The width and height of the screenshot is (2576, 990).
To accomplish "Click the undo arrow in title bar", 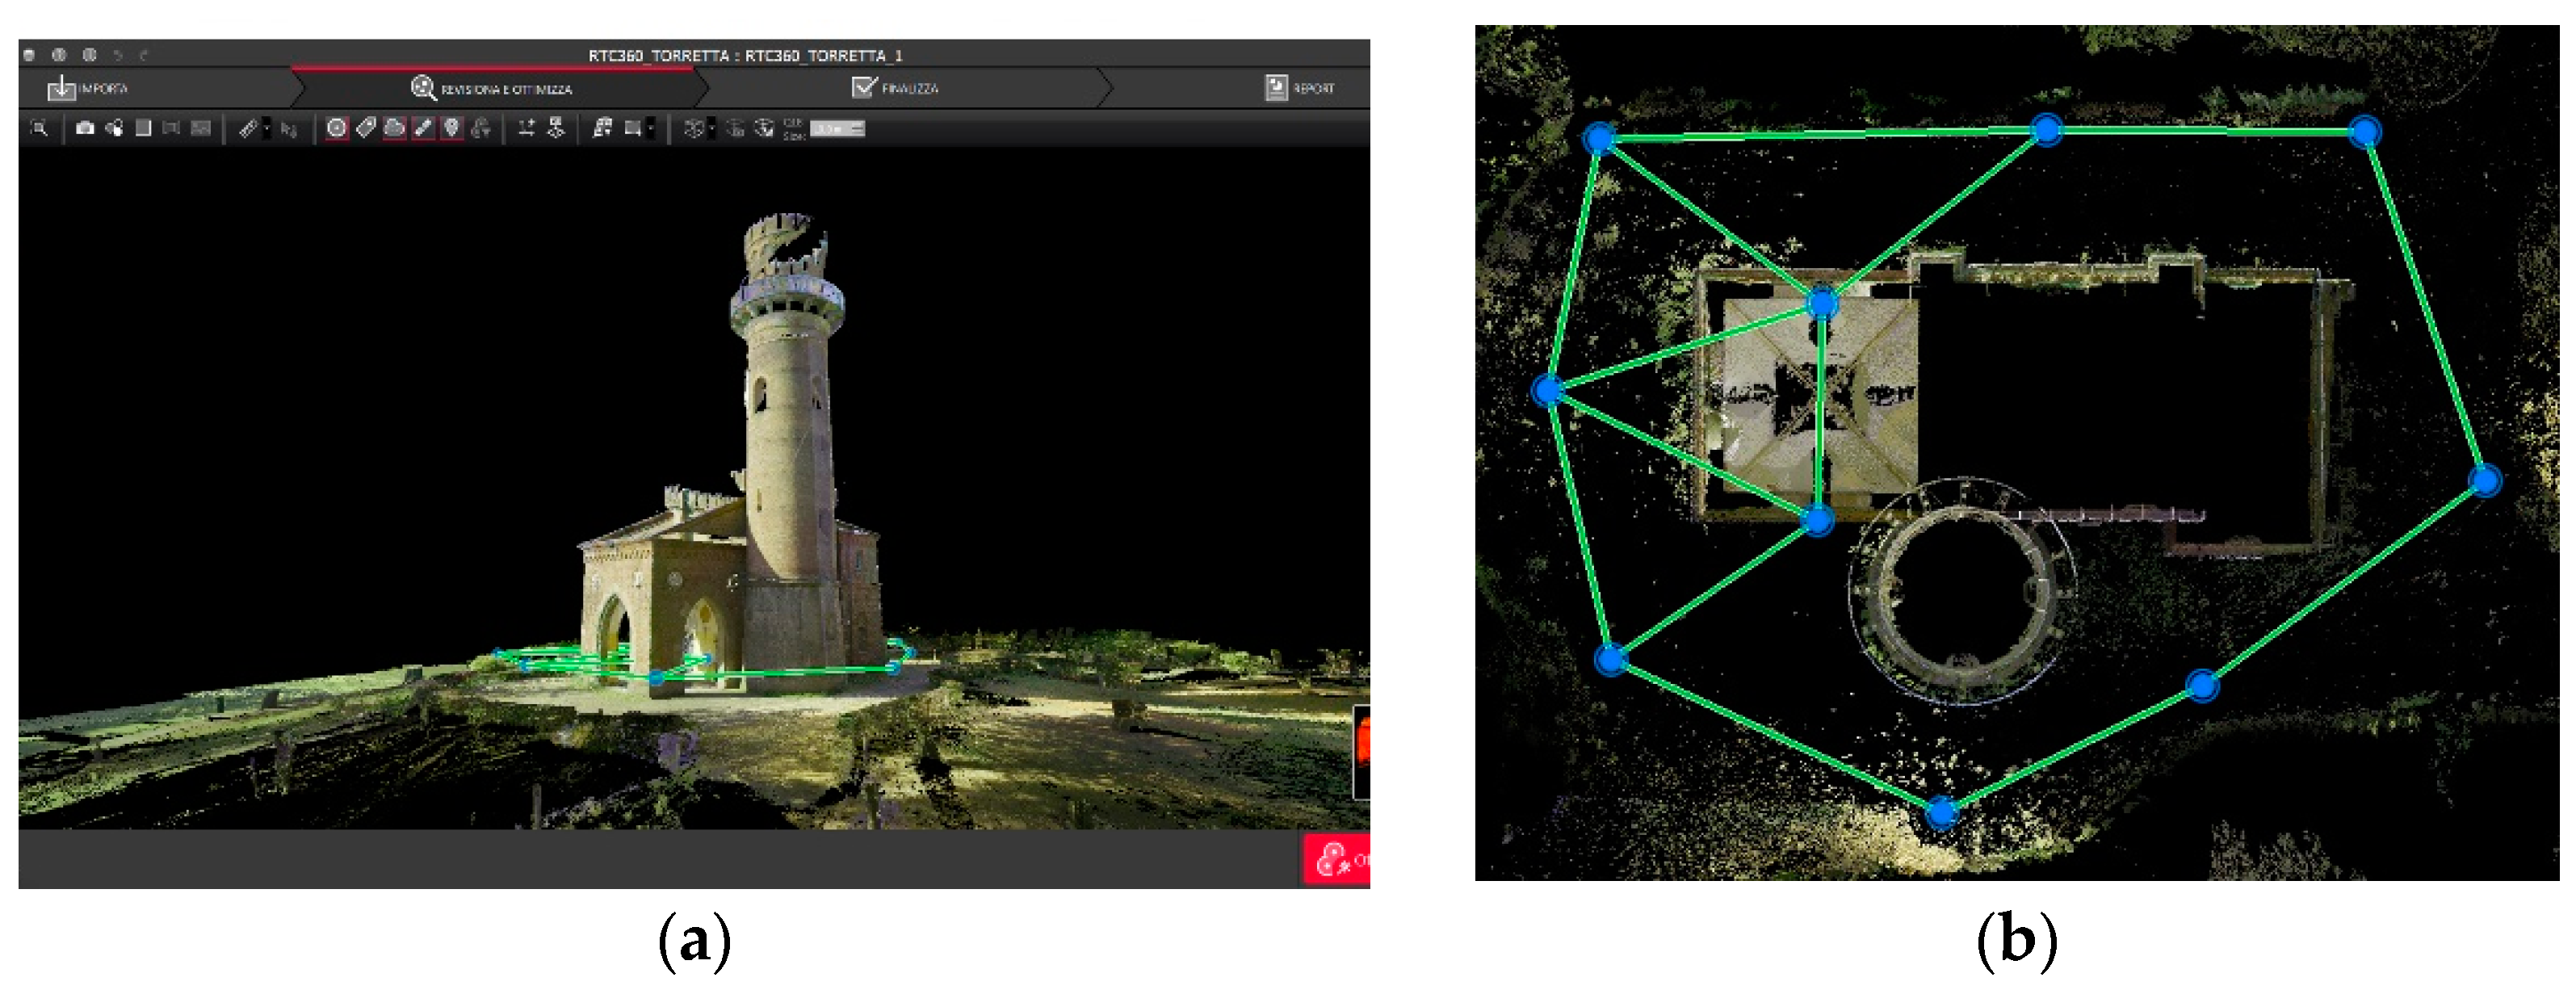I will (x=119, y=55).
